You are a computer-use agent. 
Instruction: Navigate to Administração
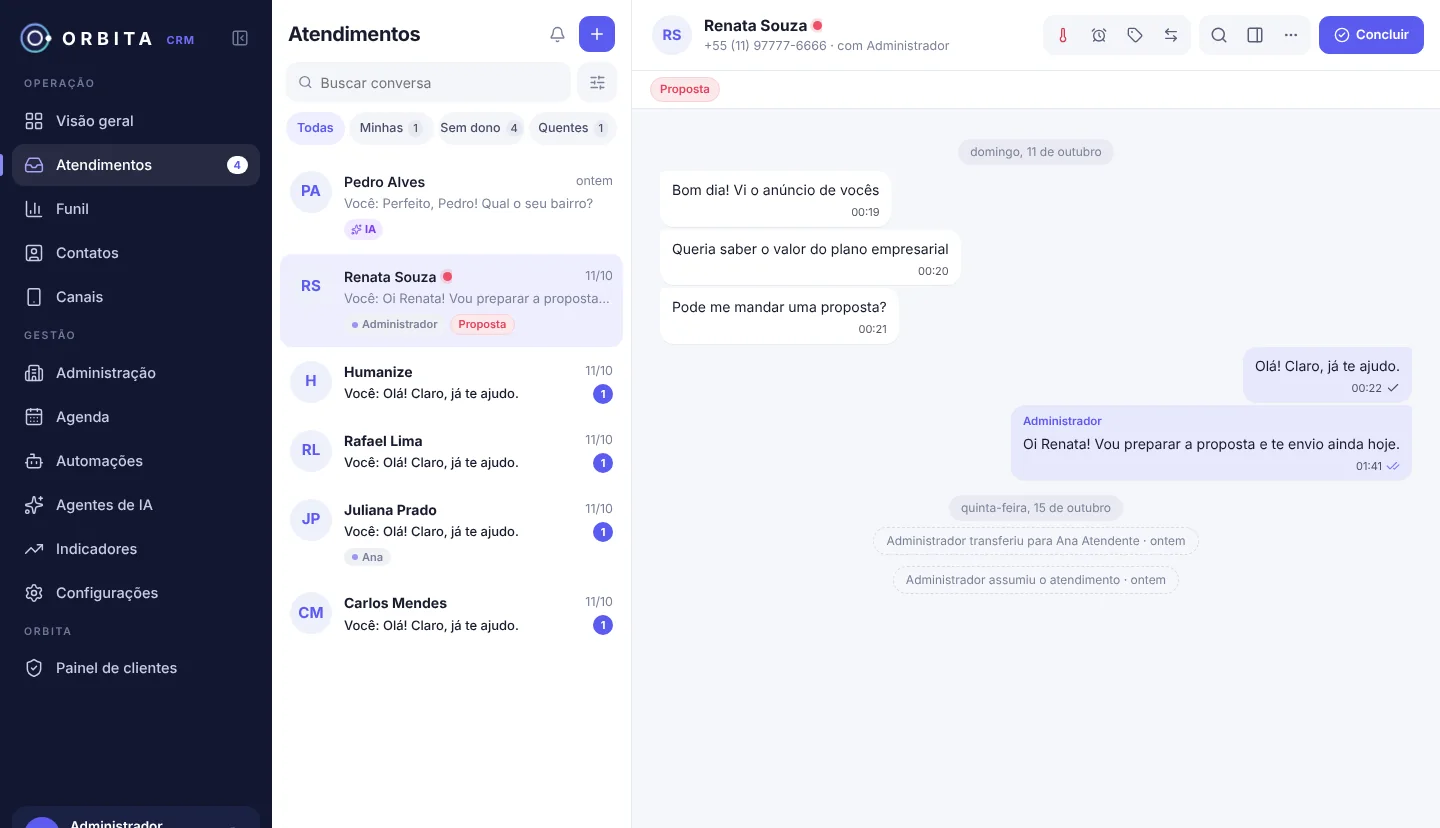pyautogui.click(x=136, y=373)
